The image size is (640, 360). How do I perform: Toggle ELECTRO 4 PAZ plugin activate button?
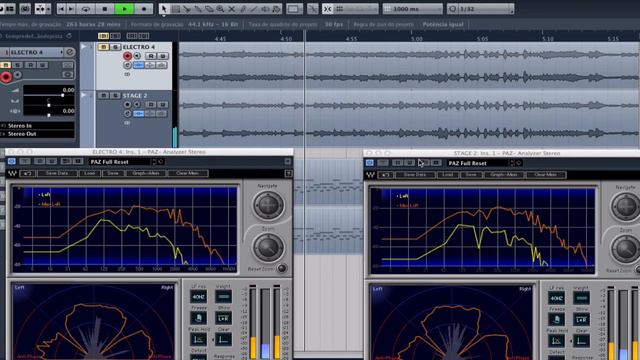11,162
